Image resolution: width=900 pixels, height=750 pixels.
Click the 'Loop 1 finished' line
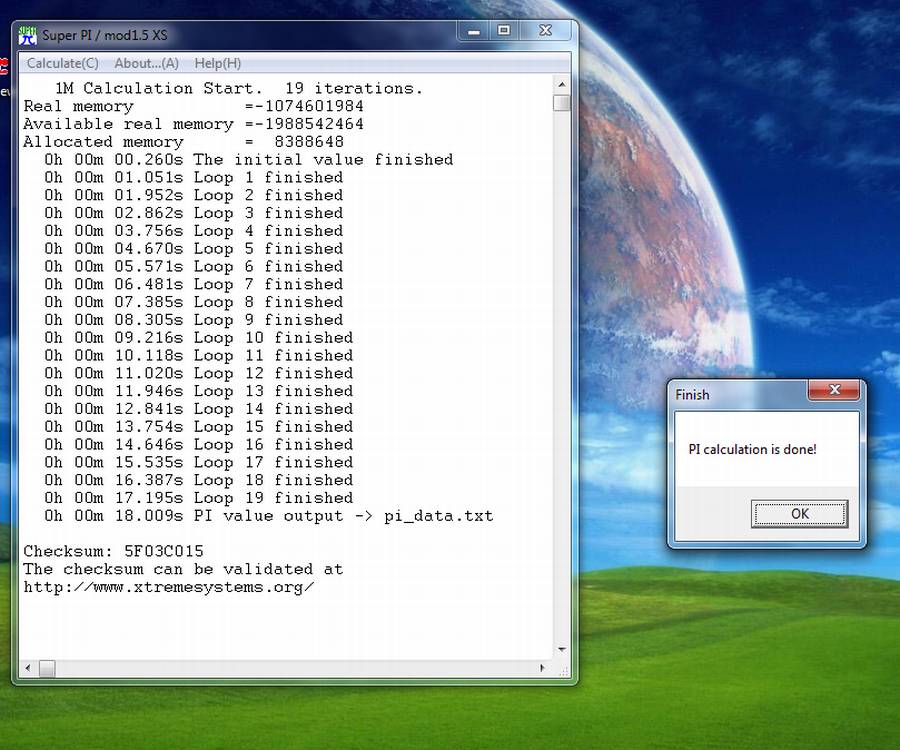pyautogui.click(x=194, y=177)
